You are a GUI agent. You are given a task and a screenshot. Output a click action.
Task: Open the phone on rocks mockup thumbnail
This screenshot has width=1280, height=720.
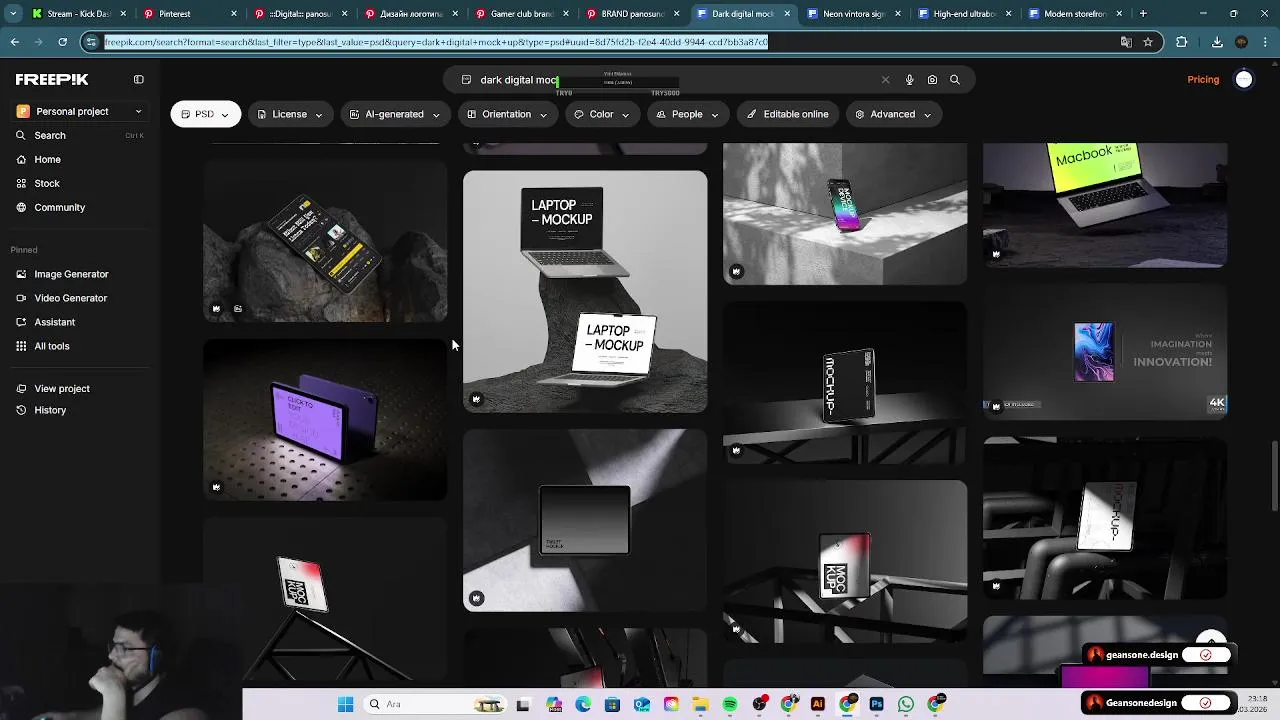click(325, 240)
